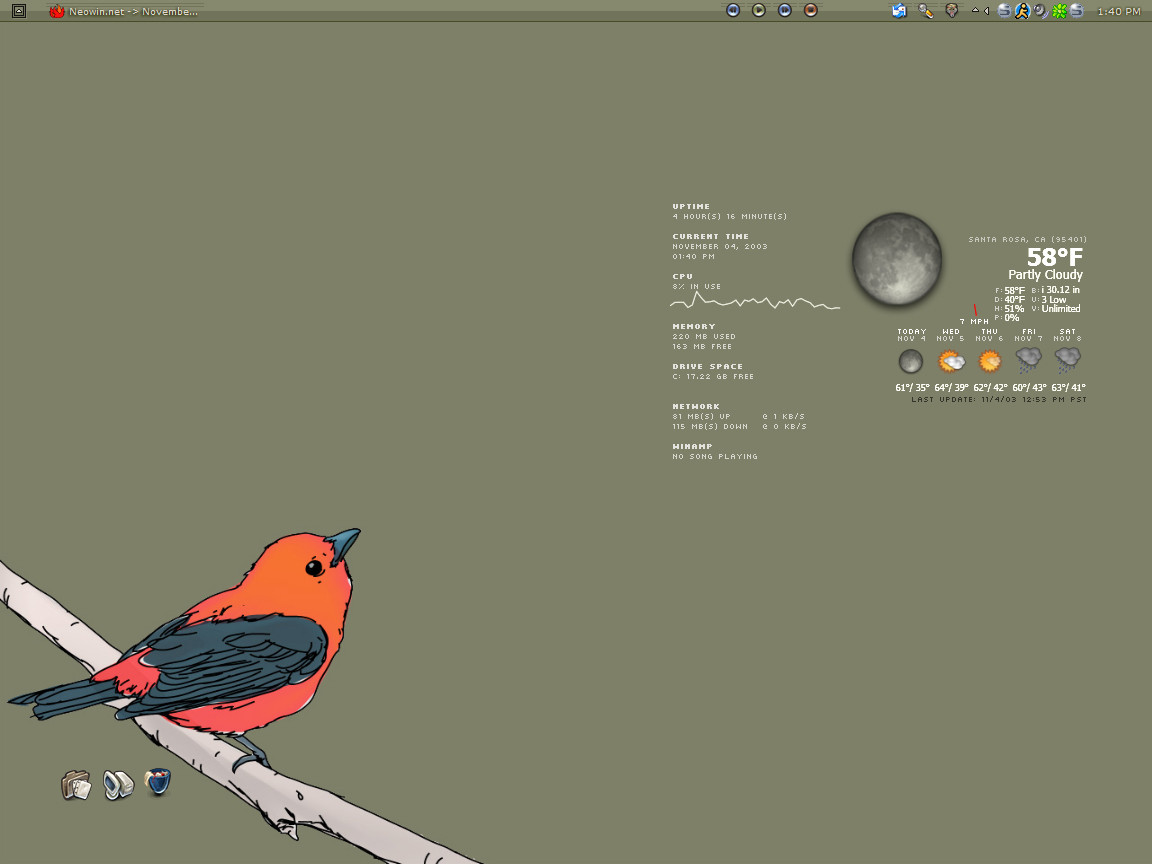Click the 7 MPH wind reading
The height and width of the screenshot is (864, 1152).
[974, 322]
